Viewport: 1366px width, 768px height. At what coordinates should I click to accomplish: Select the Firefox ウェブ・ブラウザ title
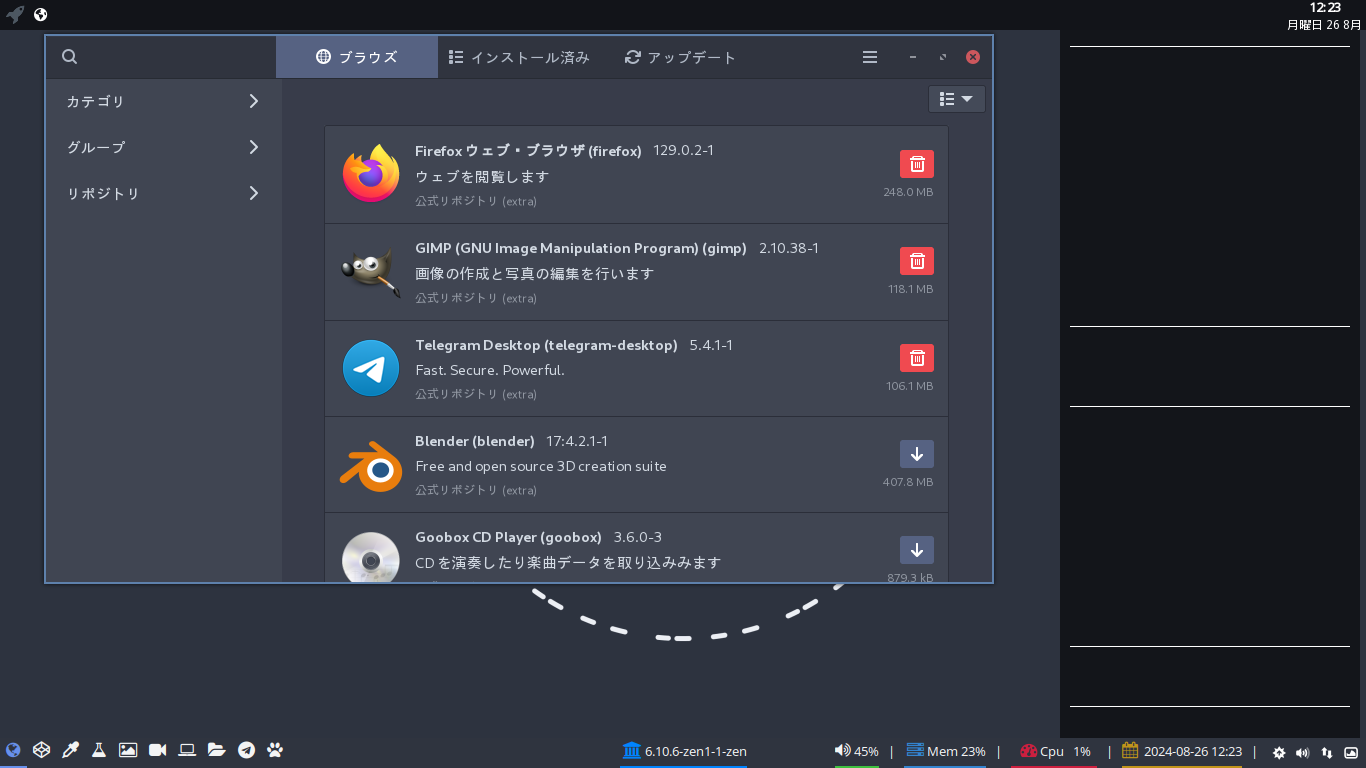528,151
